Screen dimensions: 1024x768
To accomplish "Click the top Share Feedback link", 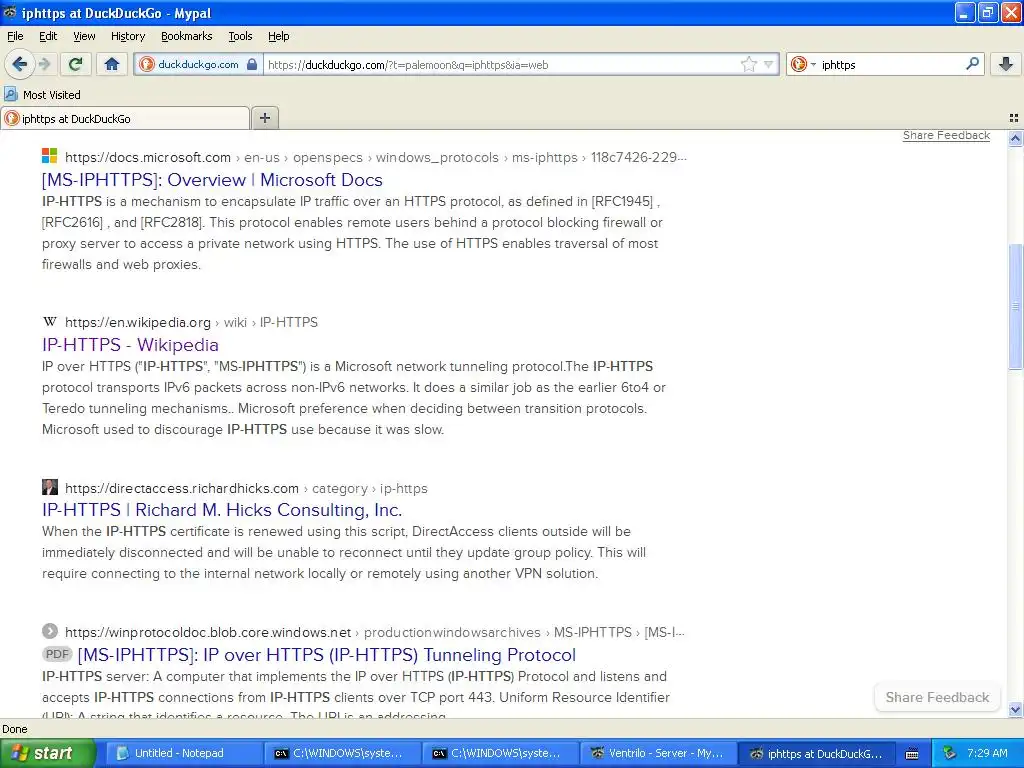I will (x=946, y=135).
